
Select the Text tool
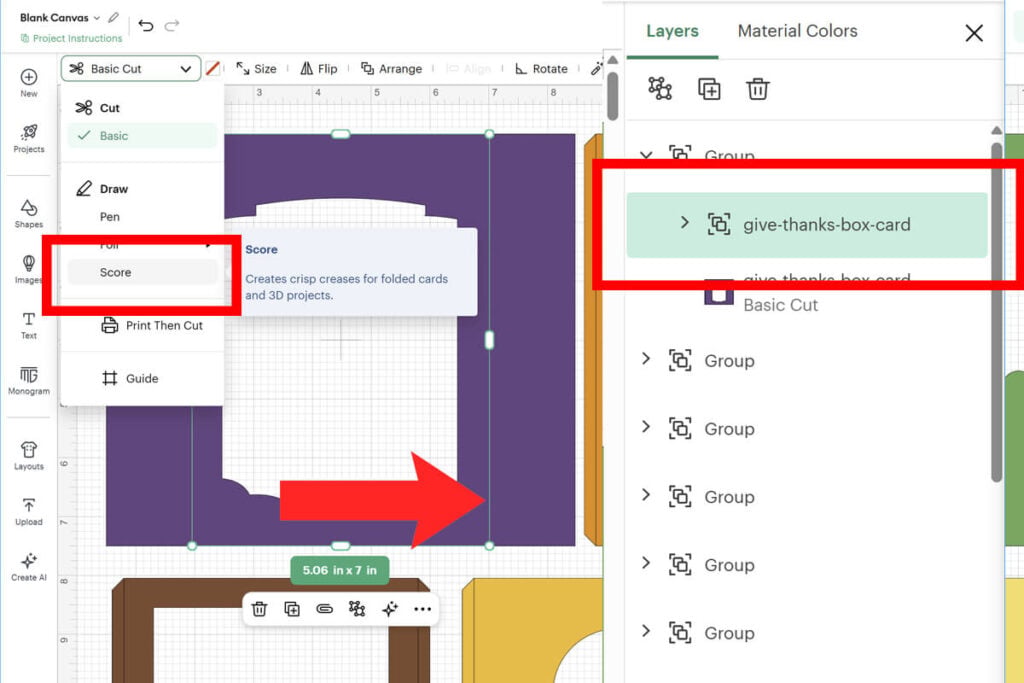(x=29, y=325)
